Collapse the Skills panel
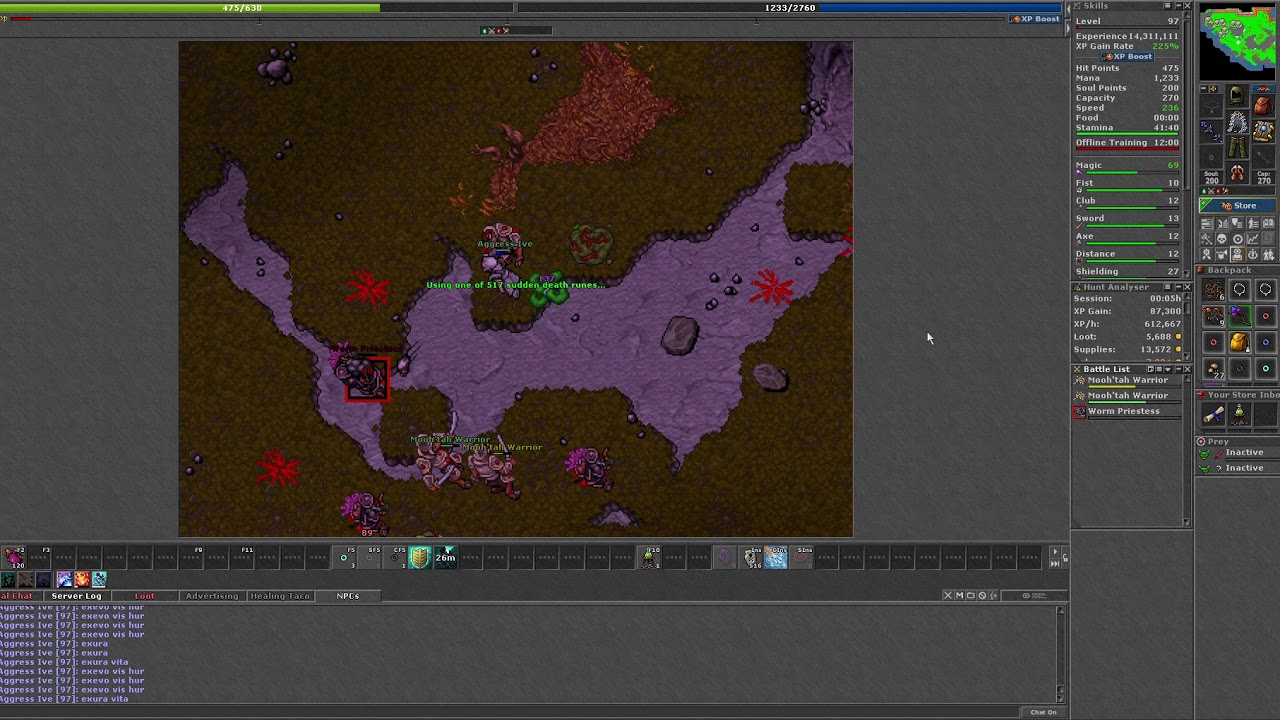The height and width of the screenshot is (720, 1280). tap(1178, 6)
